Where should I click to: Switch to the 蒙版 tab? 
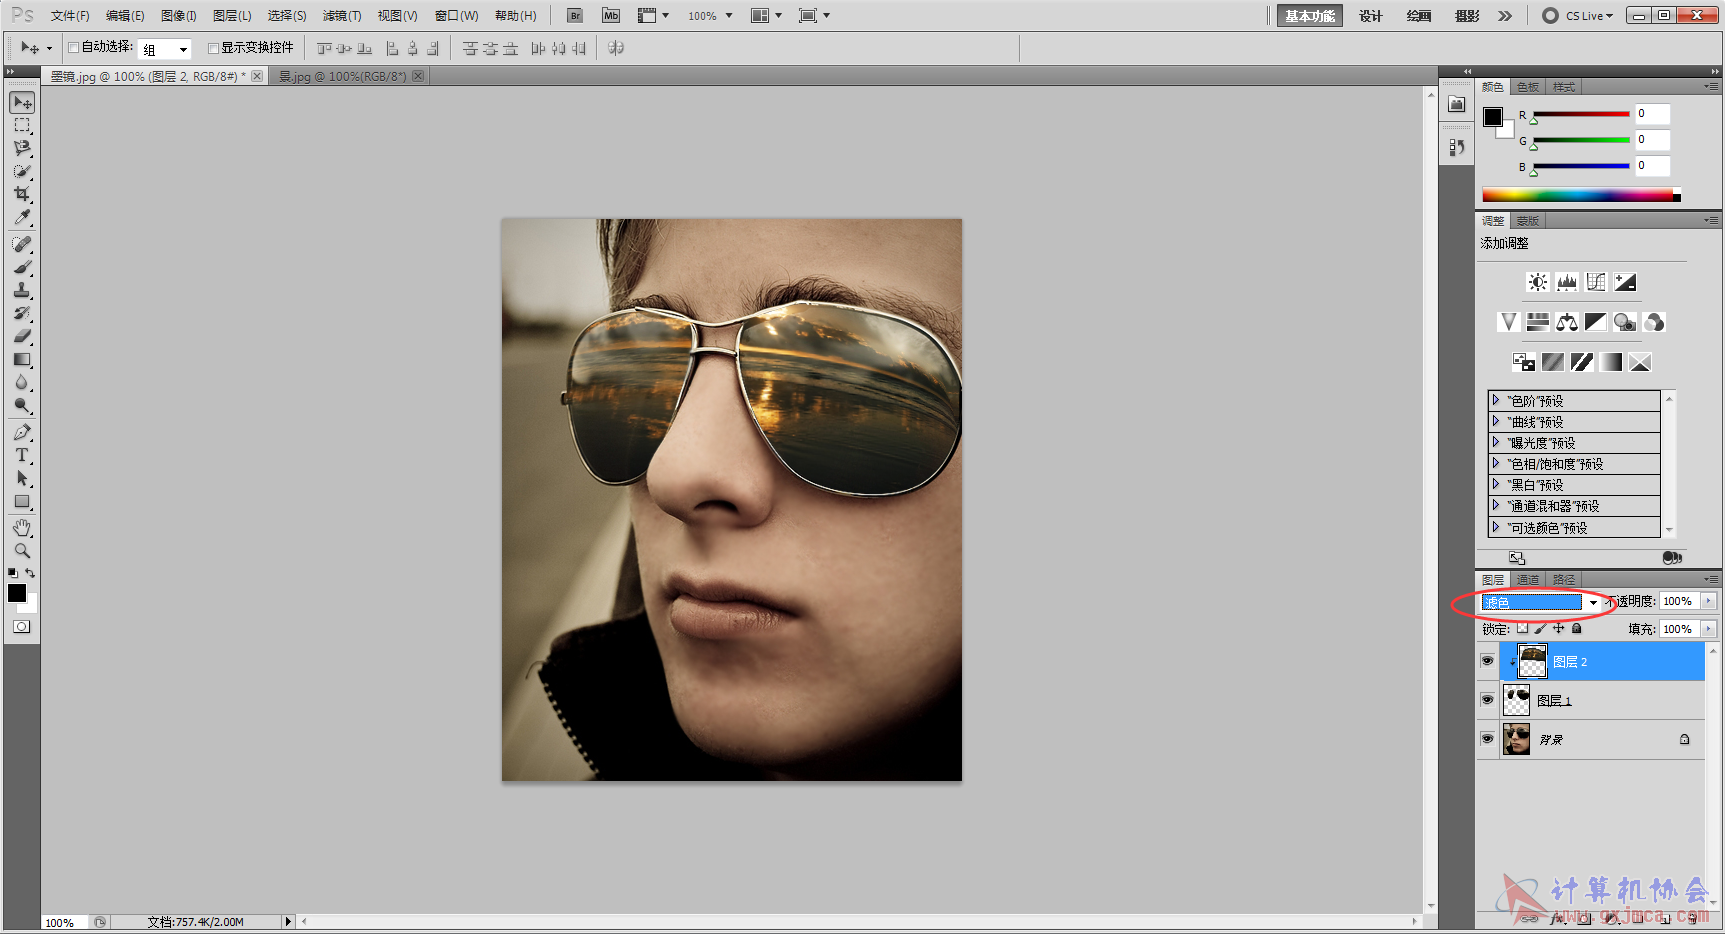point(1528,221)
